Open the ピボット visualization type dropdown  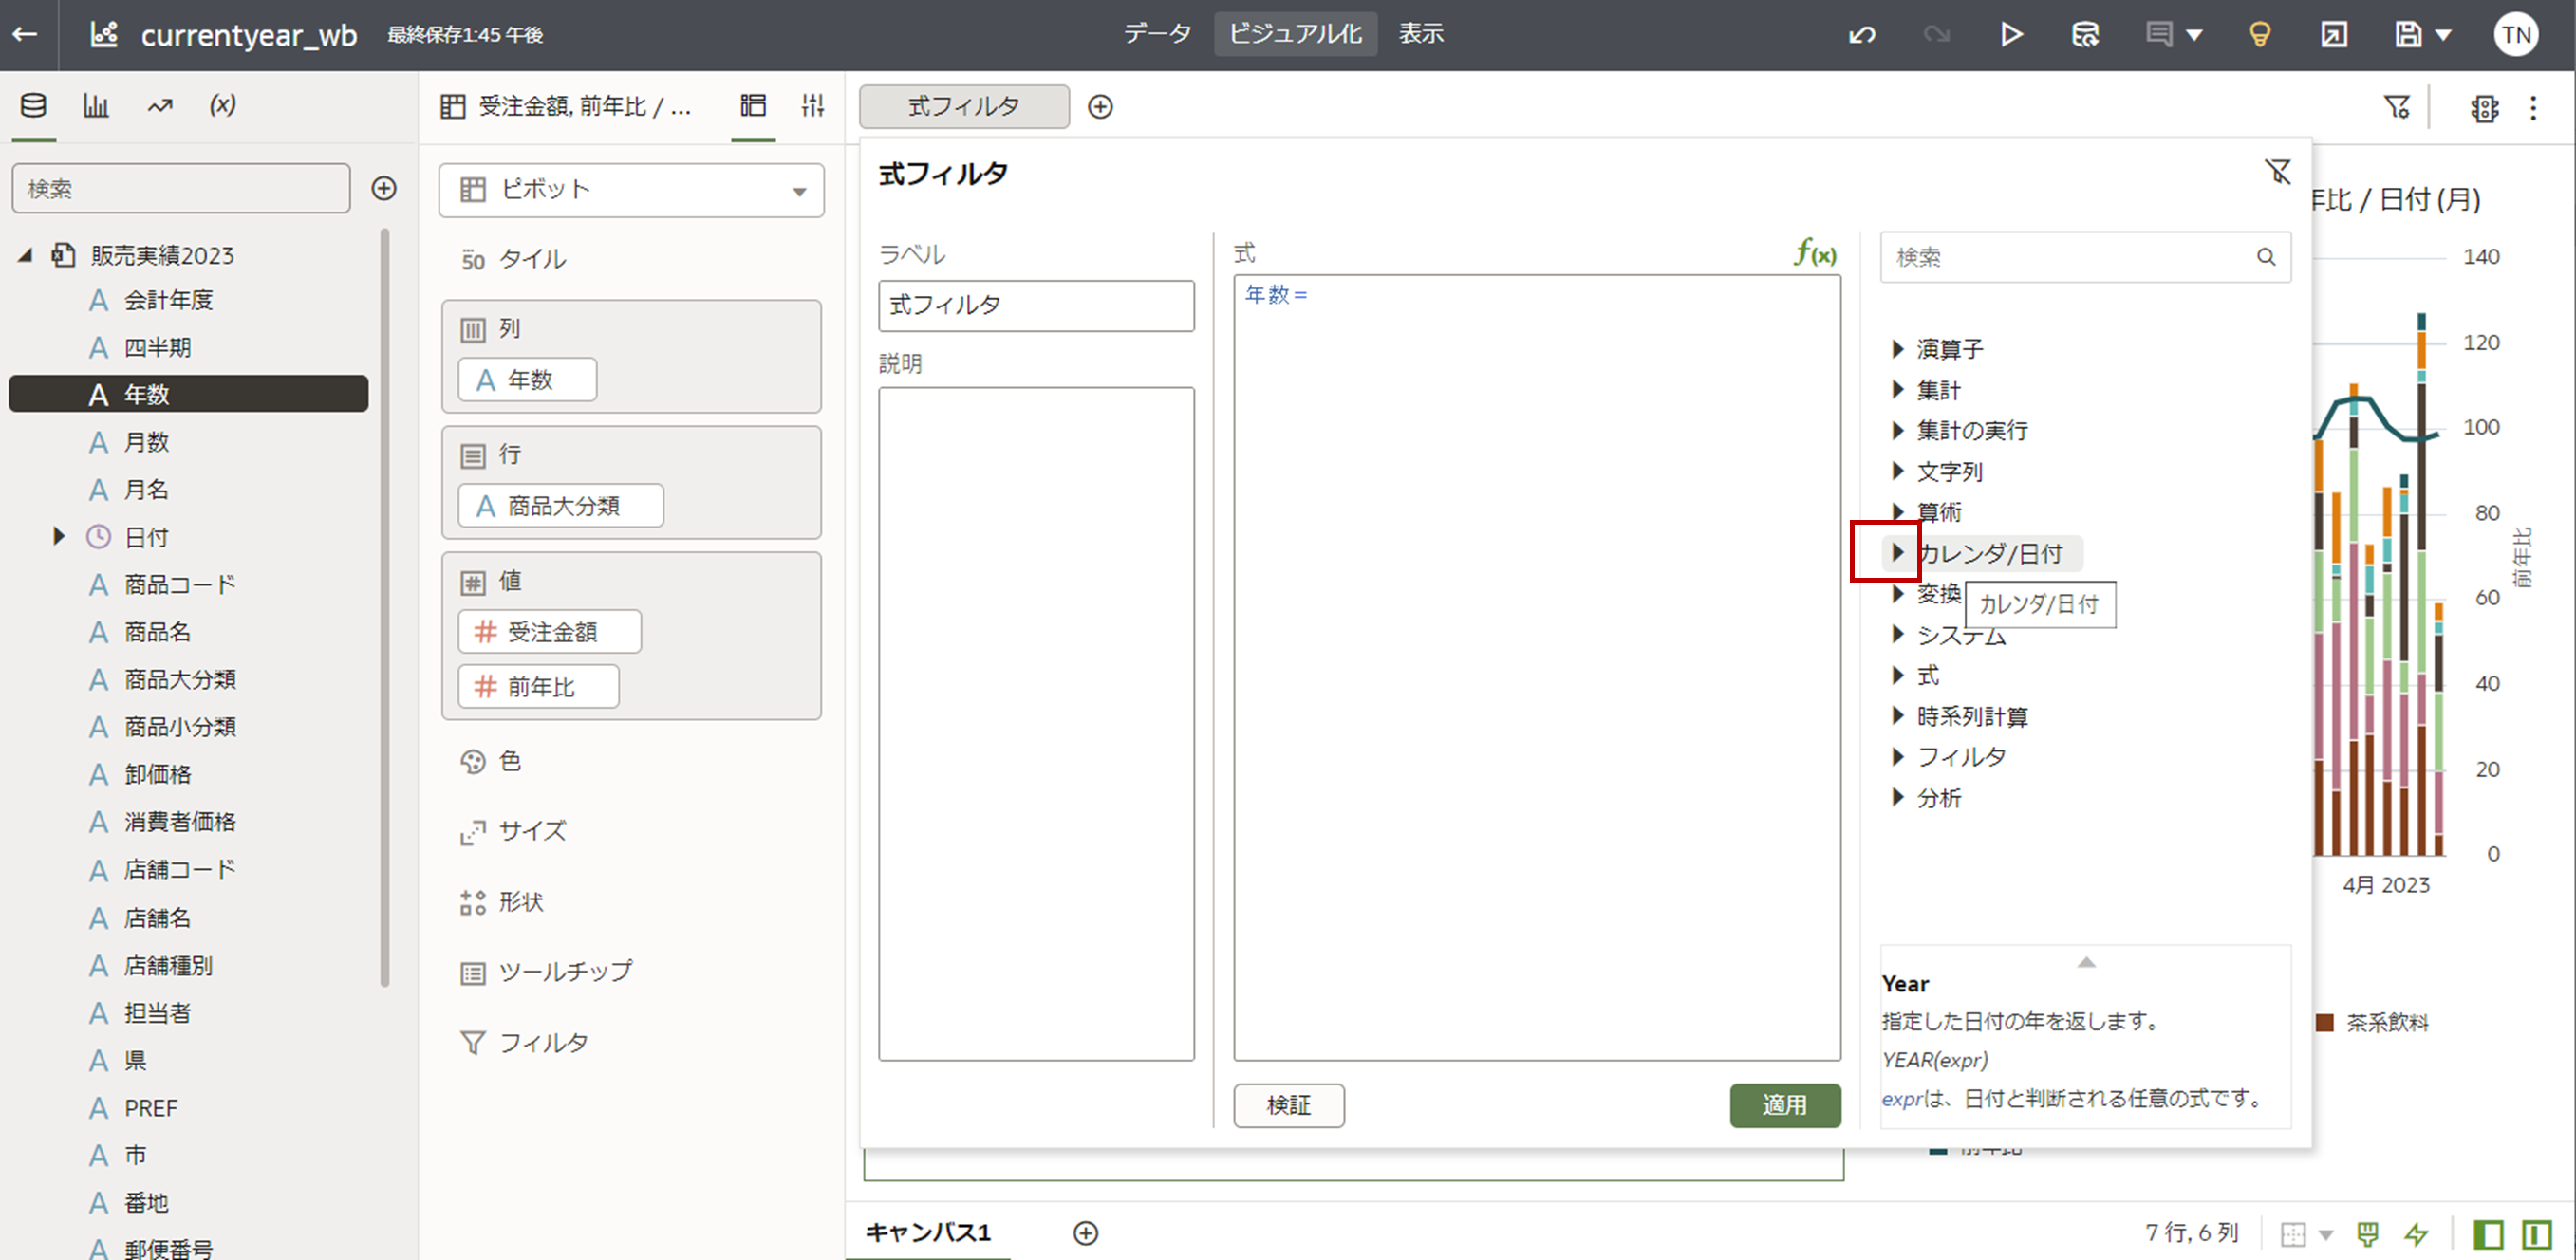coord(631,190)
